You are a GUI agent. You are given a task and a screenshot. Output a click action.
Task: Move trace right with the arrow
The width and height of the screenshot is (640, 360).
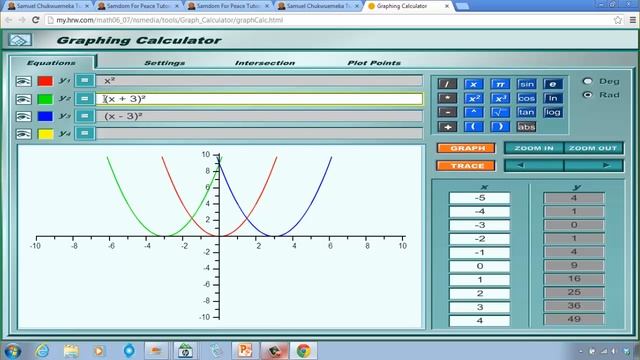593,166
